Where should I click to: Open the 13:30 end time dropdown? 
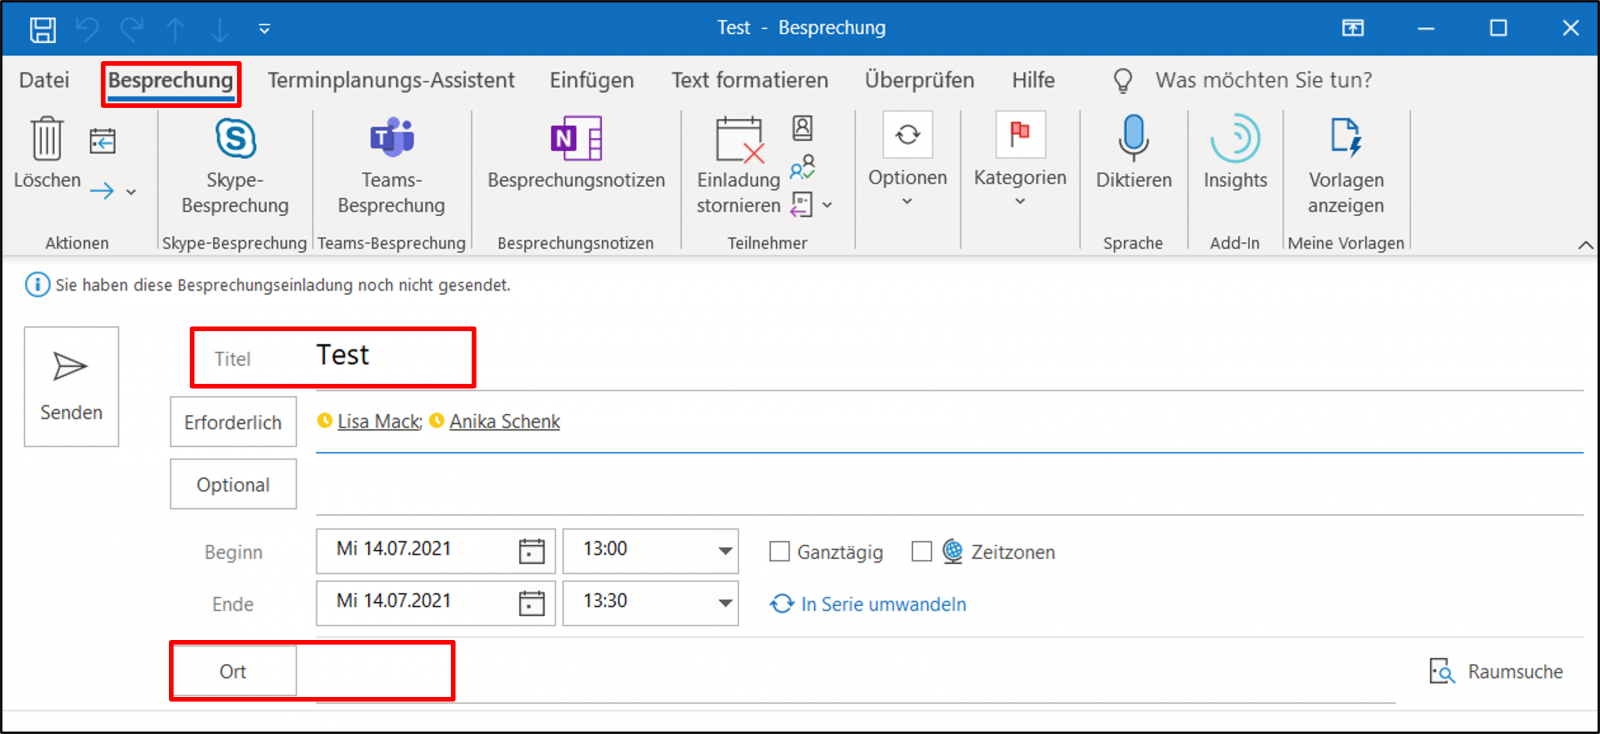725,603
